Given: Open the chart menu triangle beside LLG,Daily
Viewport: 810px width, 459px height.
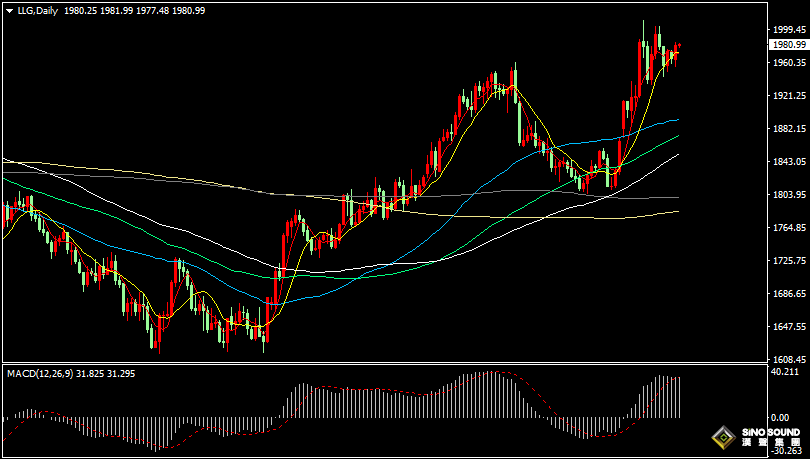Looking at the screenshot, I should point(8,10).
